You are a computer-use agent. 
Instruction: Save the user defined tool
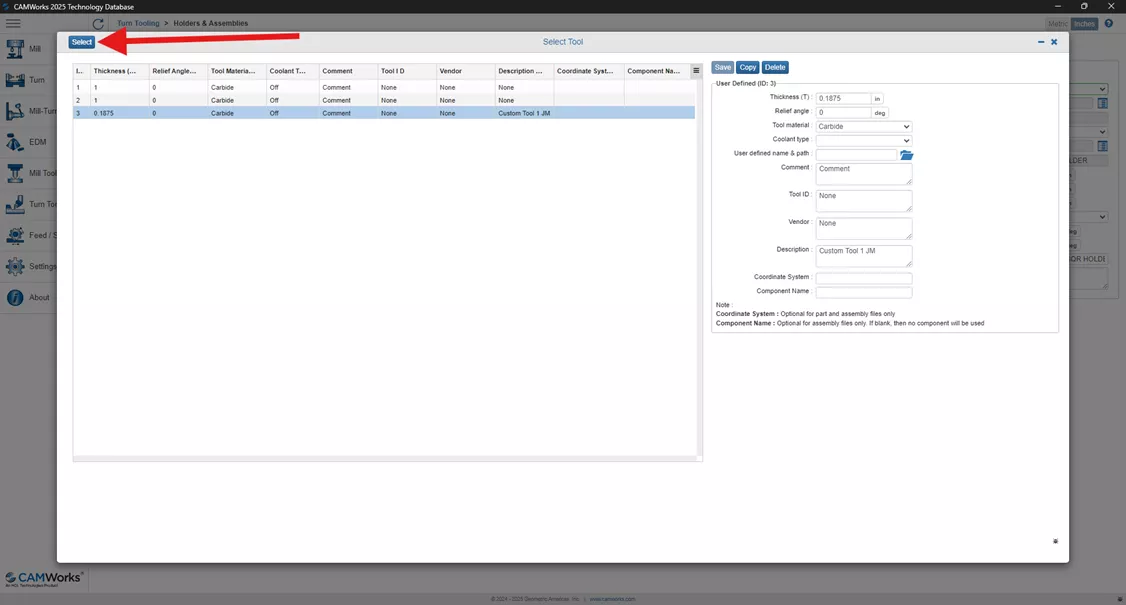(x=722, y=66)
